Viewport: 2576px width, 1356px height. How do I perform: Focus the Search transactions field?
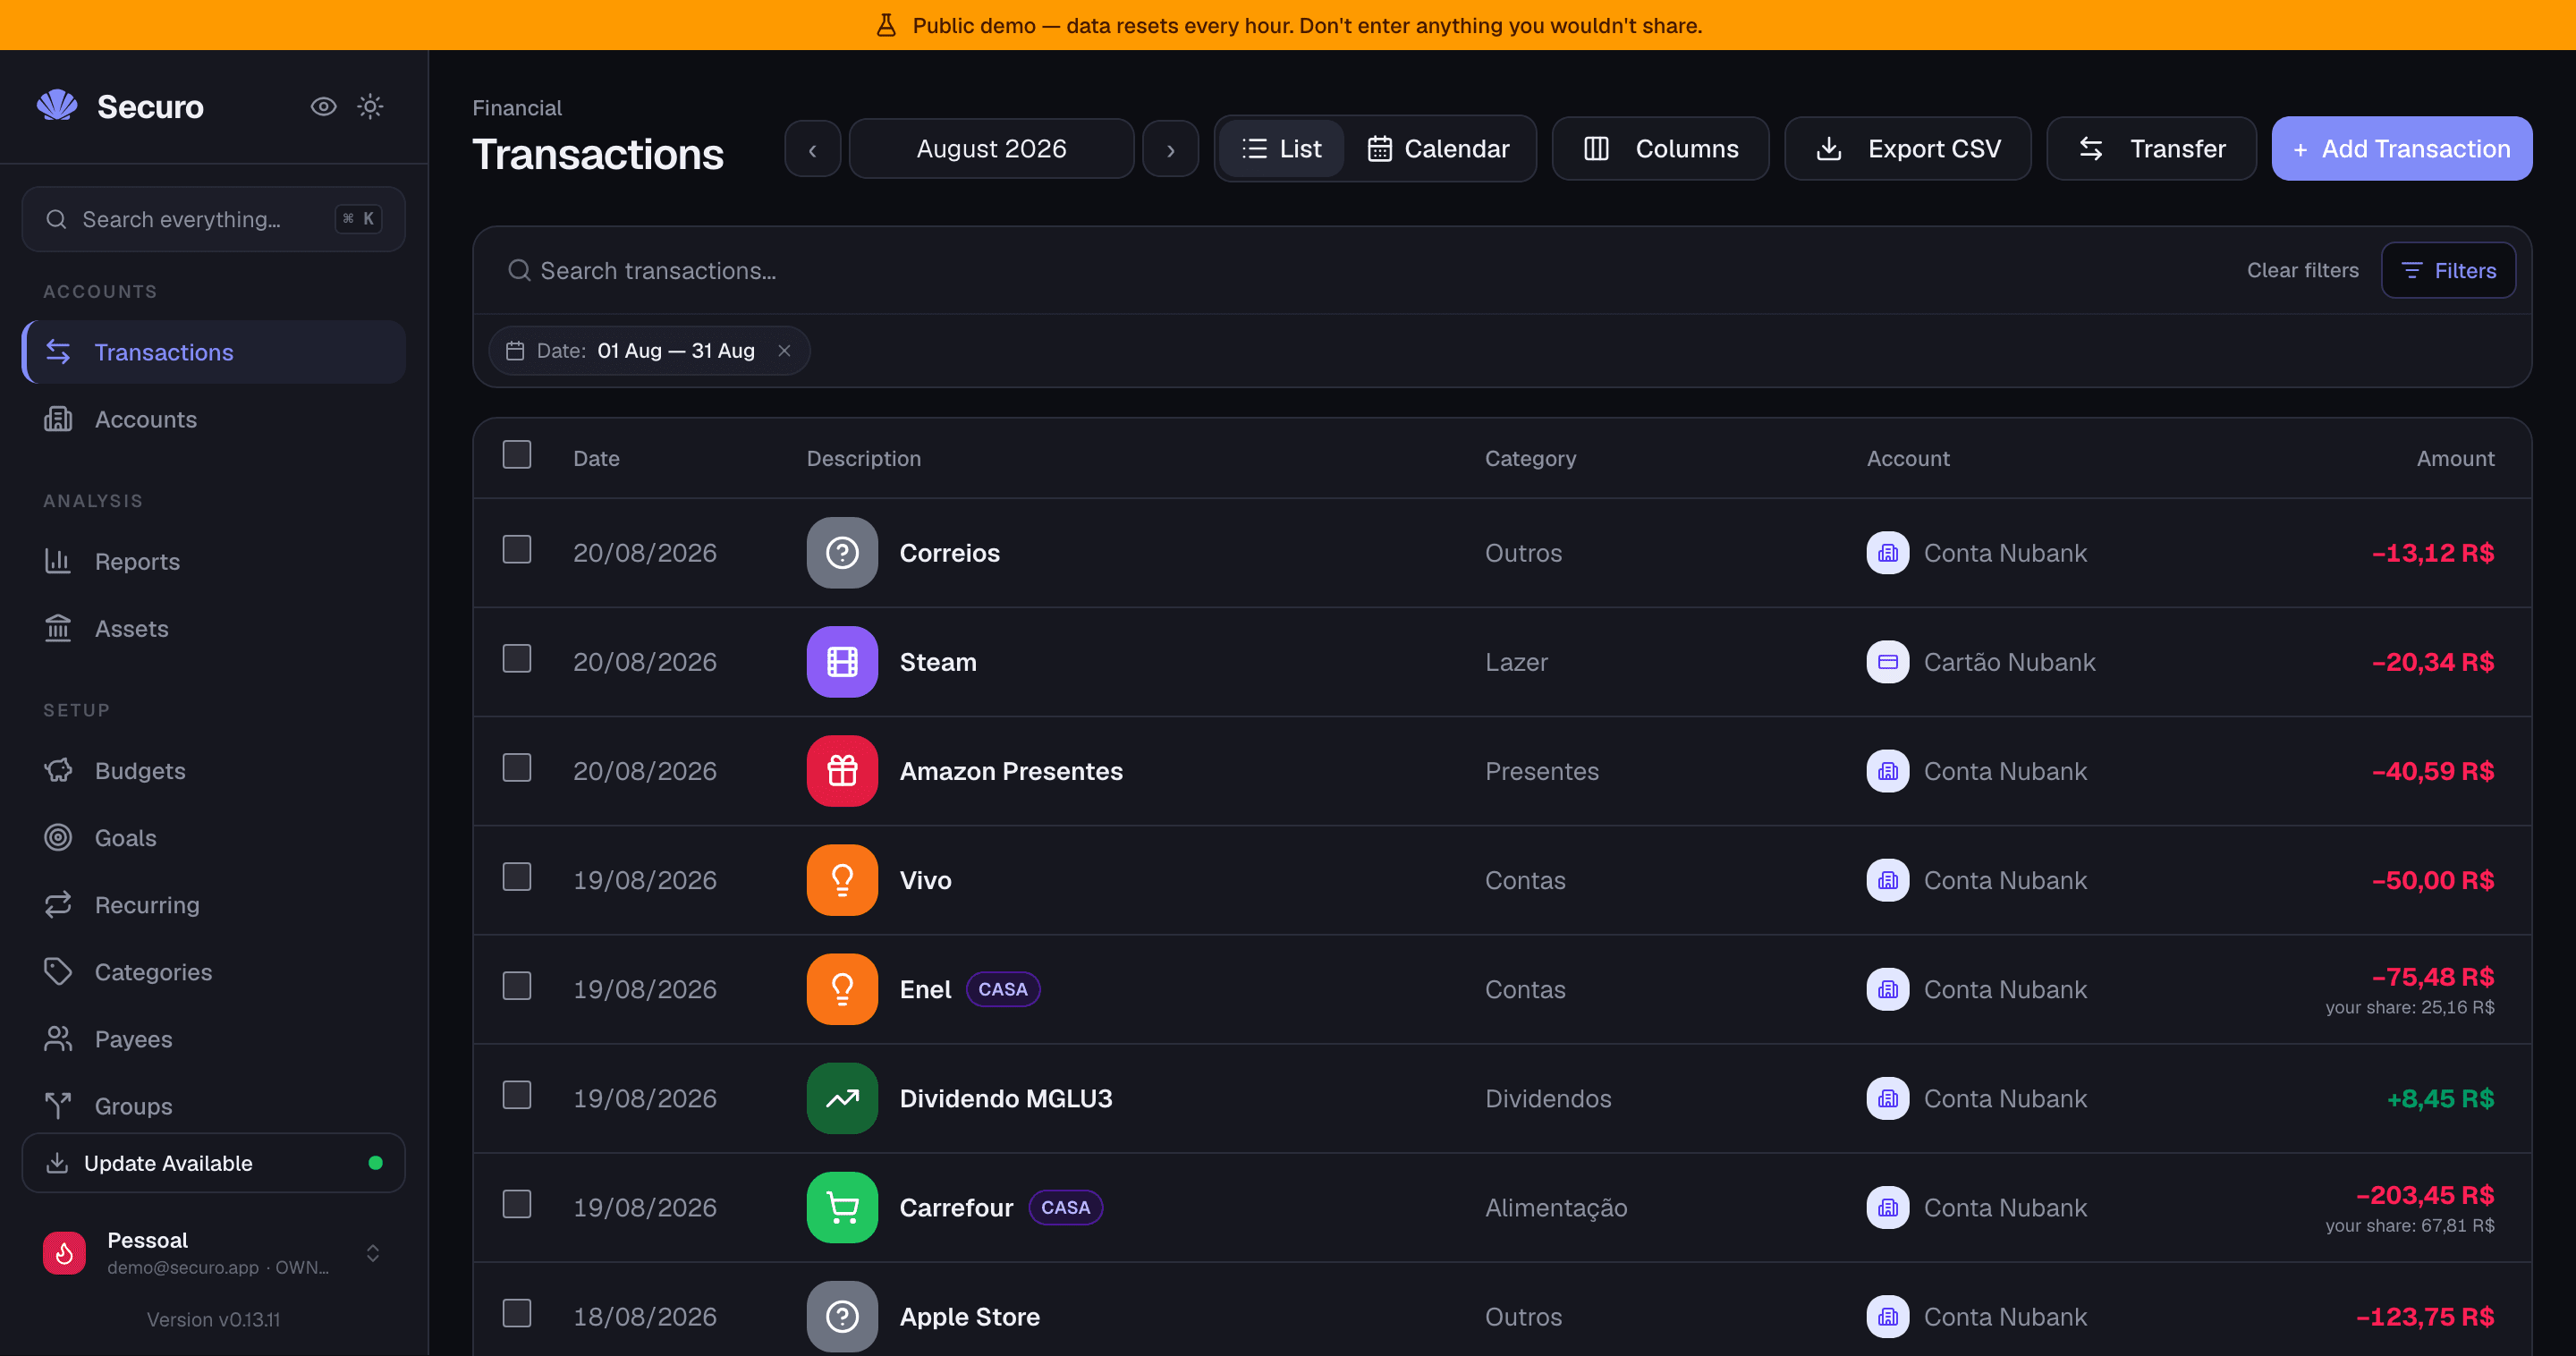click(x=1360, y=271)
